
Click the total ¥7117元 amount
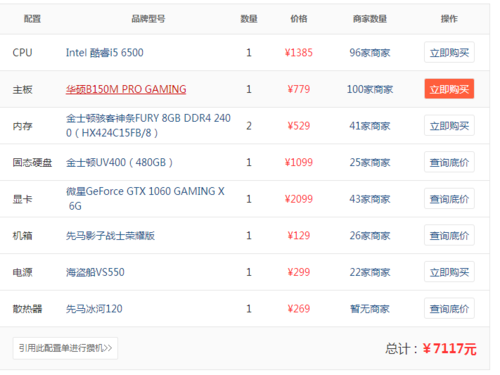tap(450, 349)
